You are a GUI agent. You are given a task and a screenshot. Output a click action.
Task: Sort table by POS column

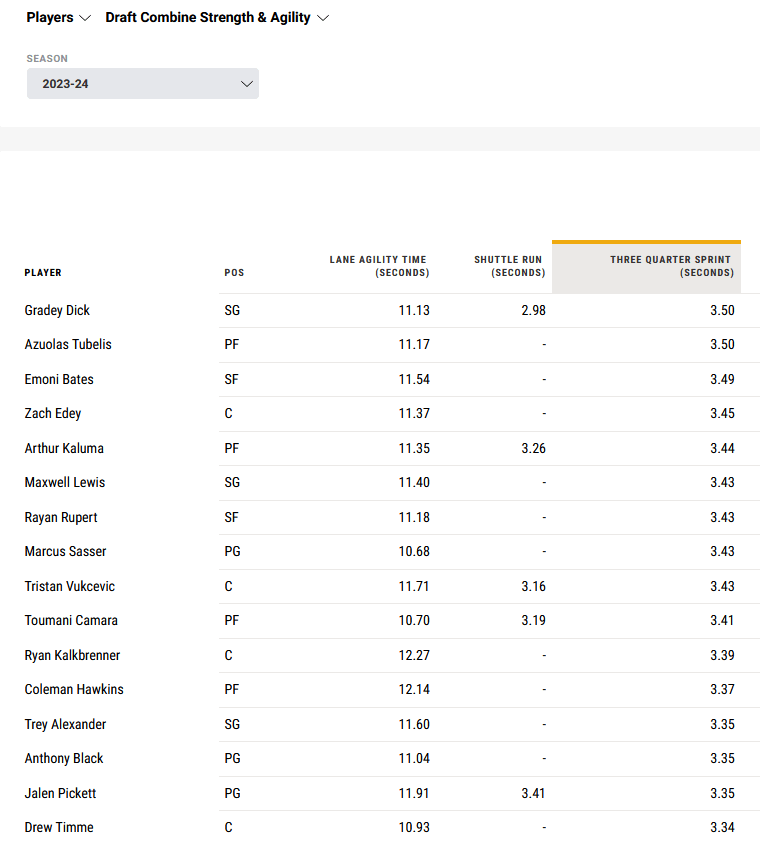pos(234,273)
